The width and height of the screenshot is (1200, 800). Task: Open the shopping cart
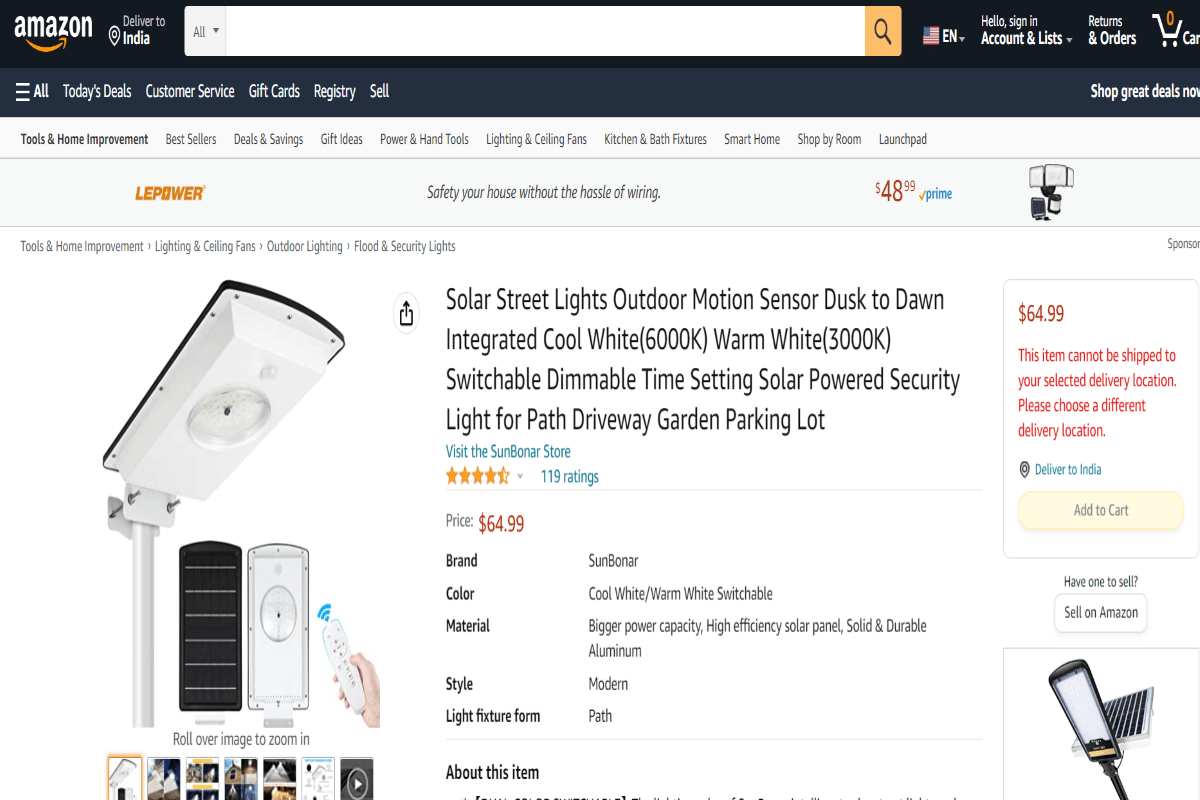coord(1172,30)
